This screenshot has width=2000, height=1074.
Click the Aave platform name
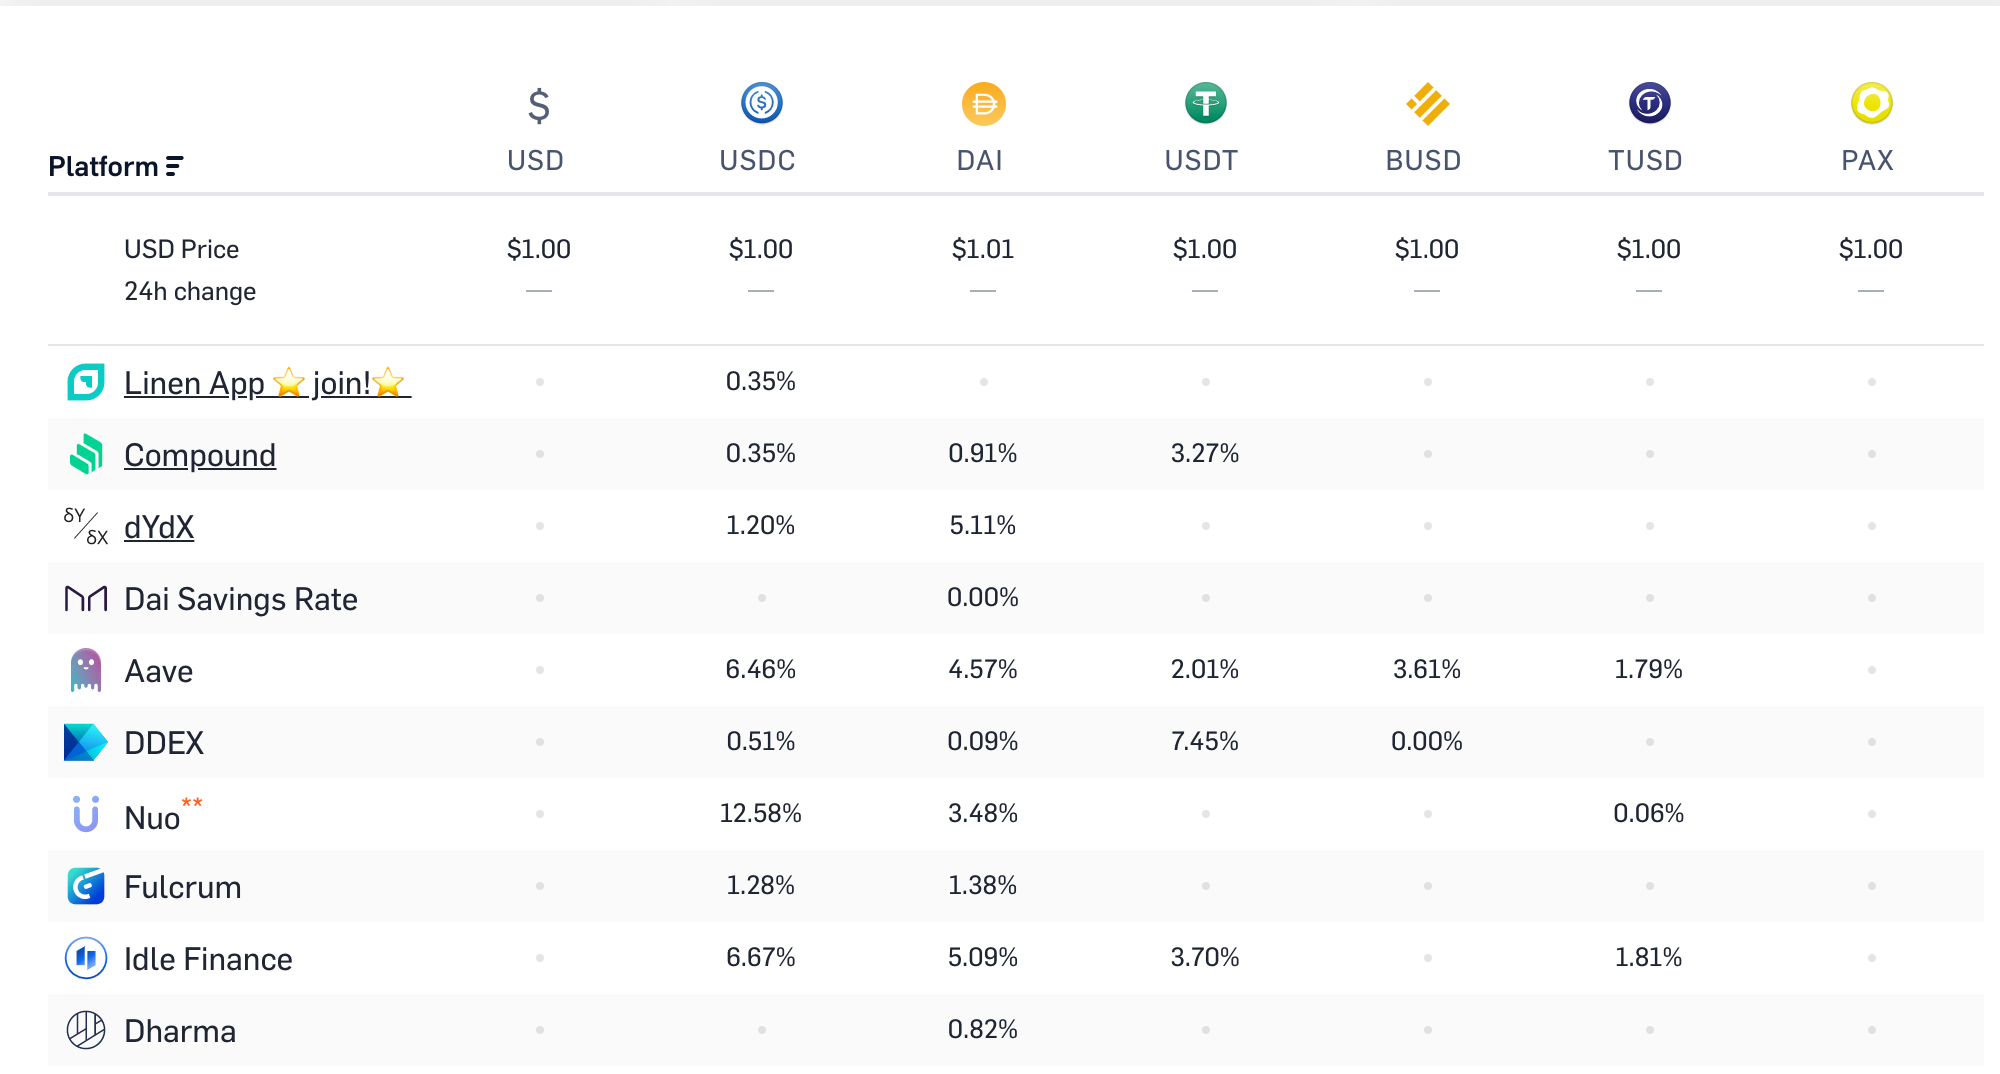click(x=159, y=671)
